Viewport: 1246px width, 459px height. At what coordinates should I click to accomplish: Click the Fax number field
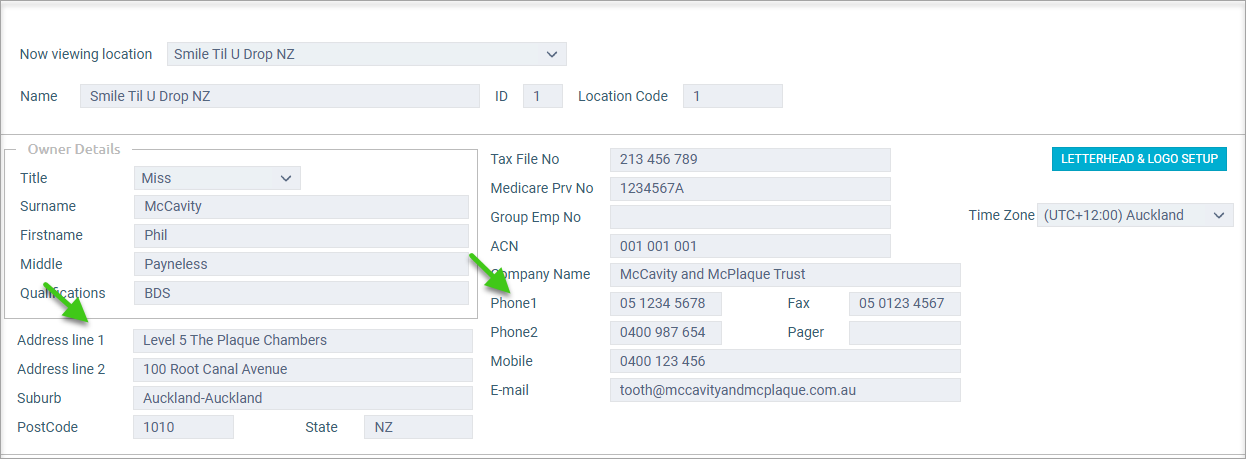pyautogui.click(x=905, y=304)
